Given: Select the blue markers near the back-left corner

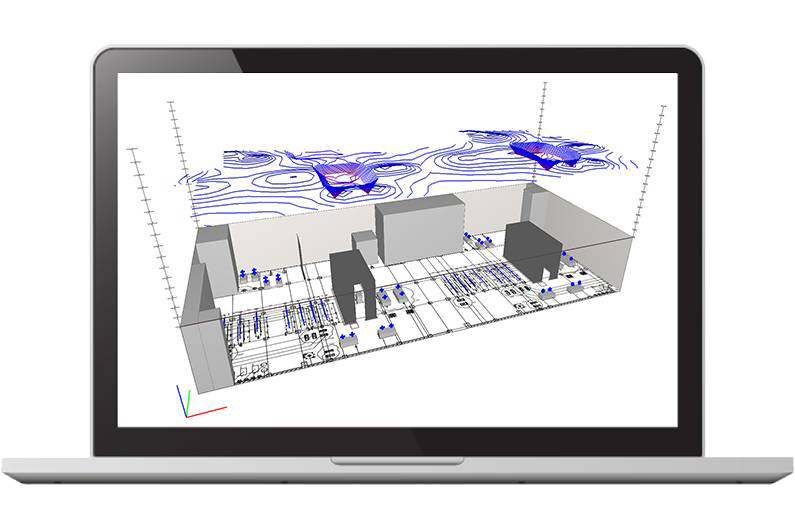Looking at the screenshot, I should (x=248, y=272).
